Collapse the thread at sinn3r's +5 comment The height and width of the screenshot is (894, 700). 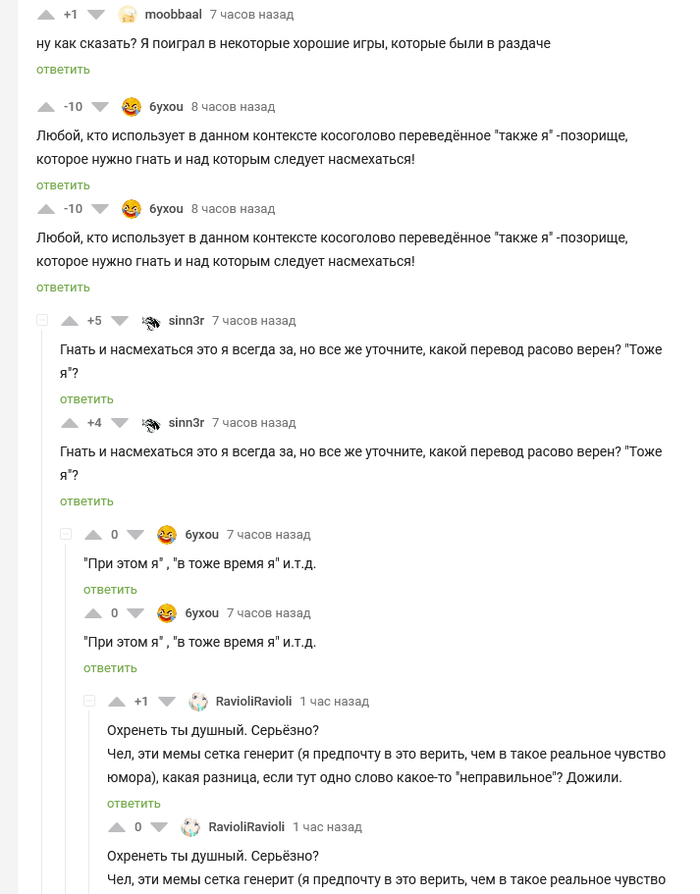(42, 321)
